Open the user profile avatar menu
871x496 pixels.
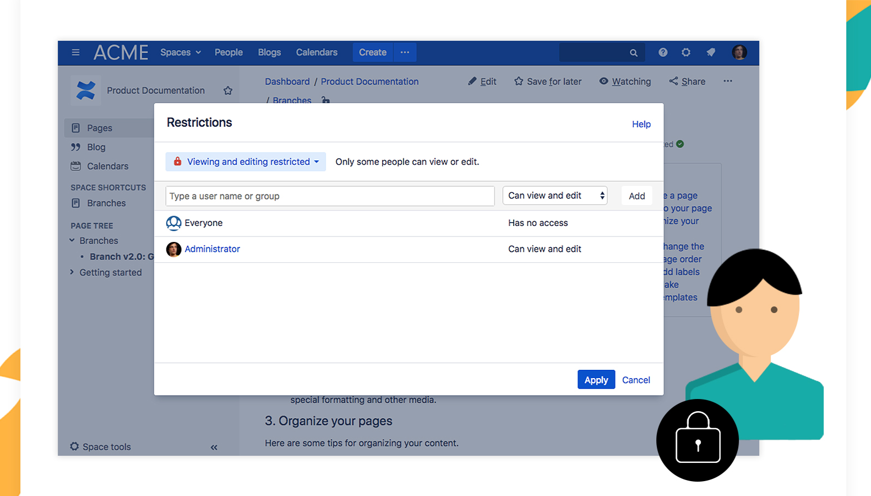pyautogui.click(x=739, y=52)
